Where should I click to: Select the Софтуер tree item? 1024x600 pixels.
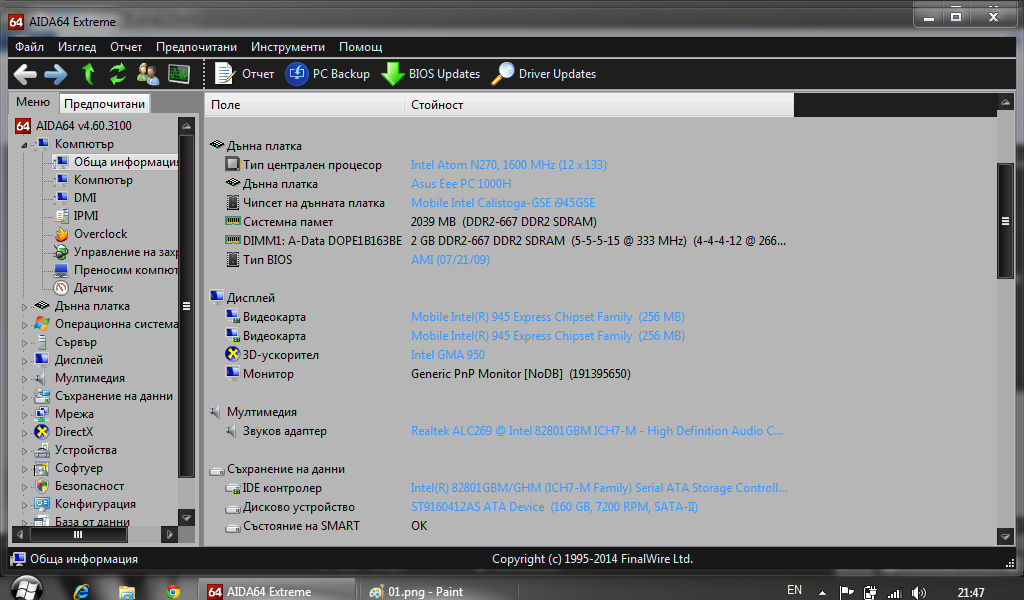click(x=78, y=468)
